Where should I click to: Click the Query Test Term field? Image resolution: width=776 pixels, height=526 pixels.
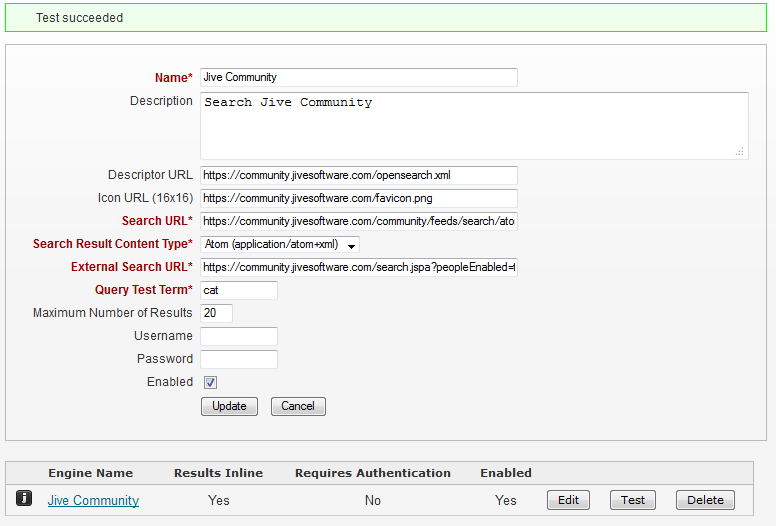click(239, 290)
